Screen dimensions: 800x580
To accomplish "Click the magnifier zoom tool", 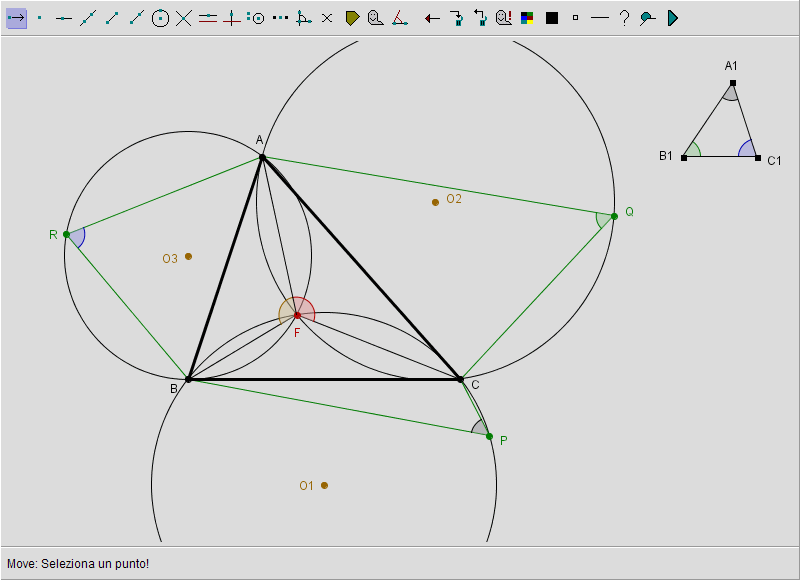I will point(648,18).
